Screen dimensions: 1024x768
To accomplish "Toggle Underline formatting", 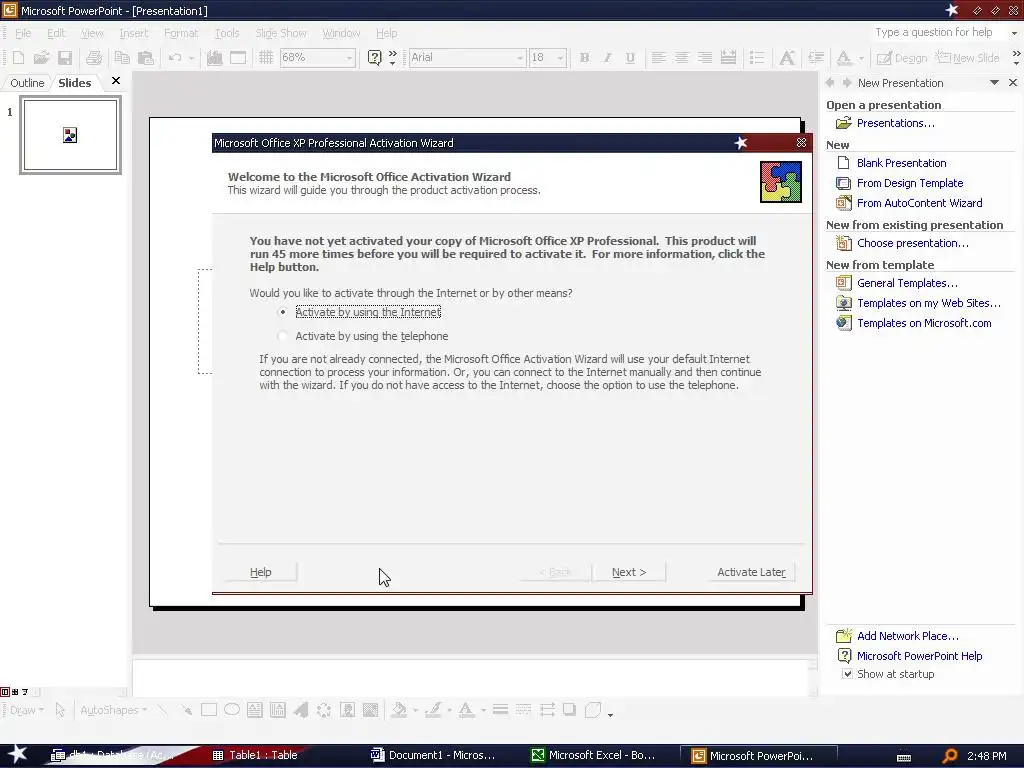I will [x=630, y=57].
